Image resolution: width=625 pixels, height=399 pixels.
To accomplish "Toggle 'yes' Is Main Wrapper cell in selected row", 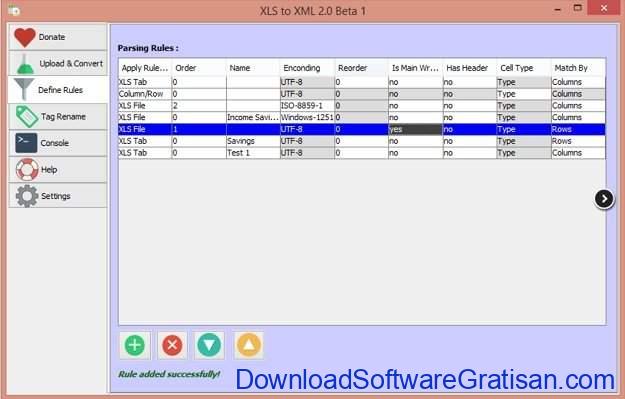I will pyautogui.click(x=415, y=129).
